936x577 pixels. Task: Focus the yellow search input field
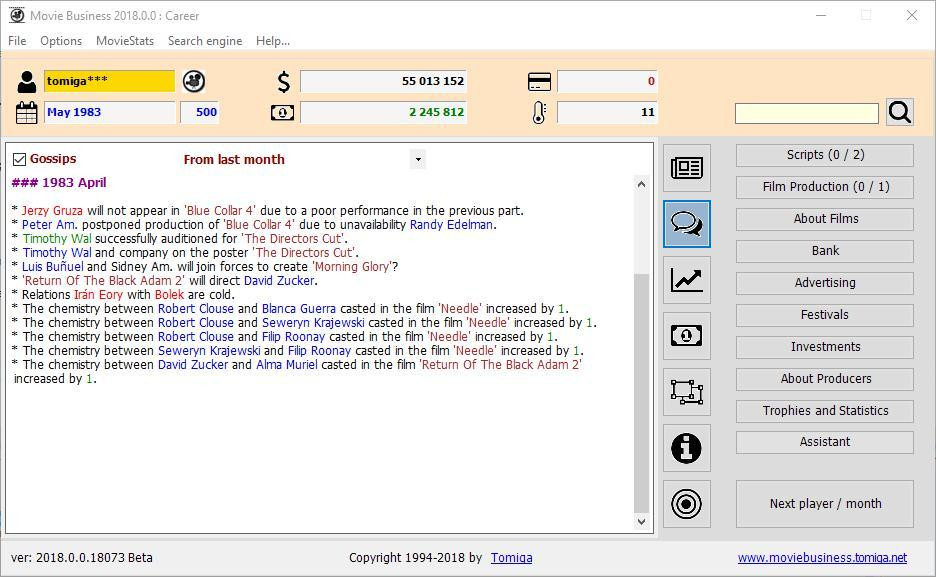806,113
